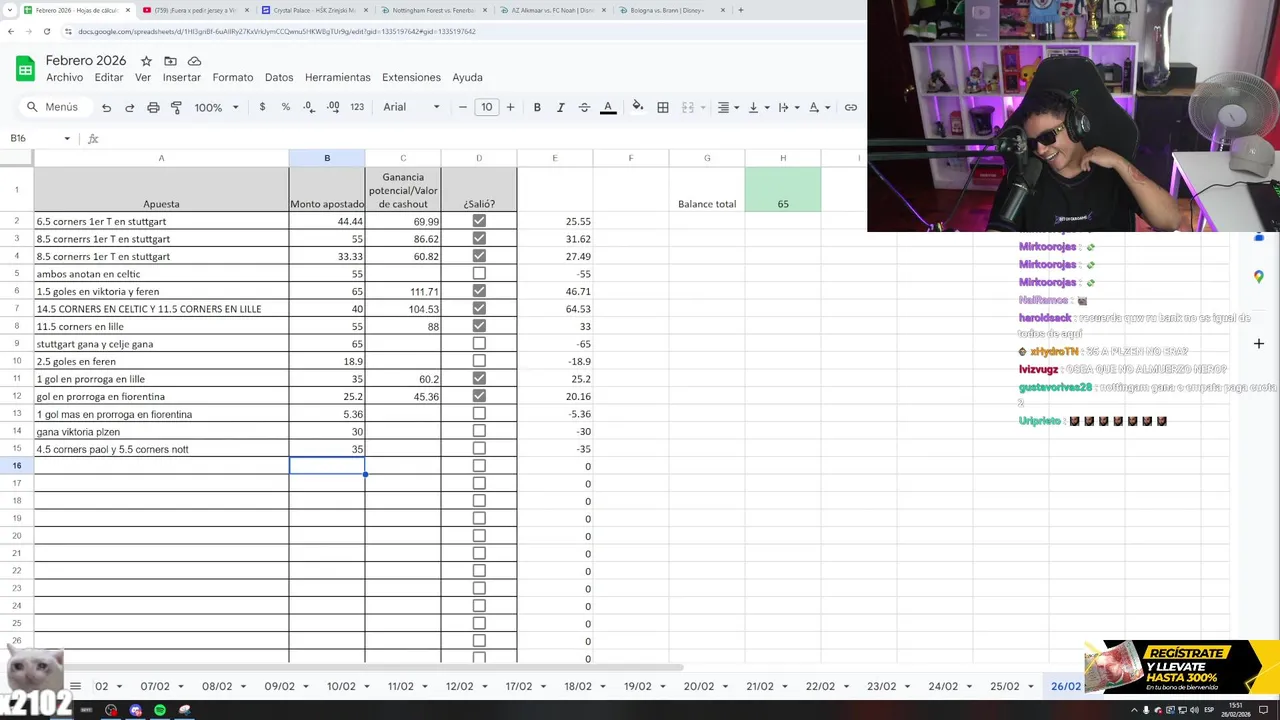Open Google Sheets home via green logo
1280x720 pixels.
click(x=25, y=69)
